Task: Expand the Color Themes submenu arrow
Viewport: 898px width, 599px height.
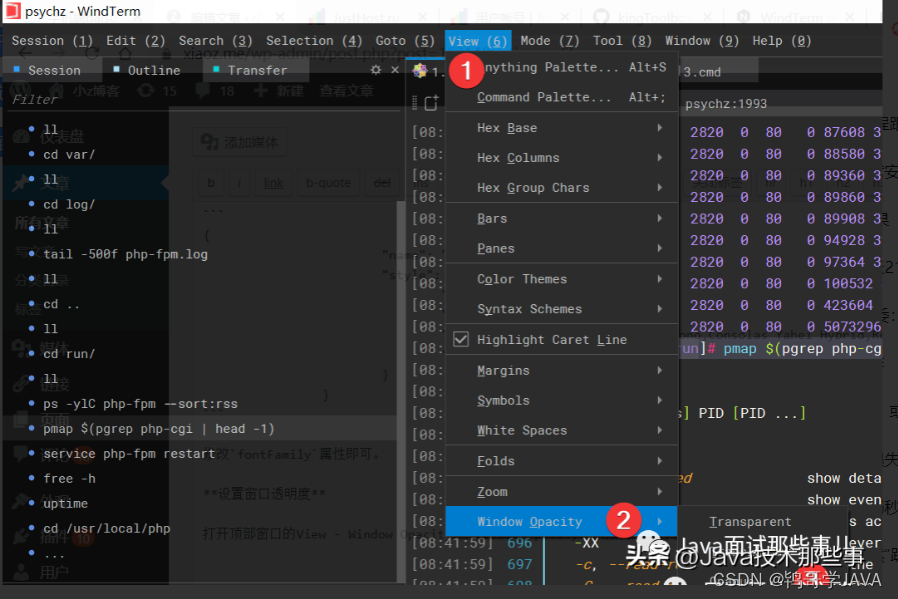Action: 660,279
